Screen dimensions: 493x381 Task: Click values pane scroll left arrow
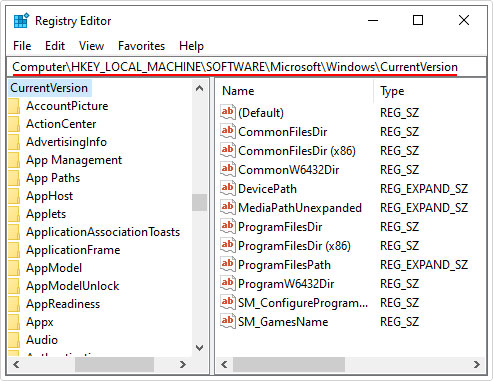(224, 365)
